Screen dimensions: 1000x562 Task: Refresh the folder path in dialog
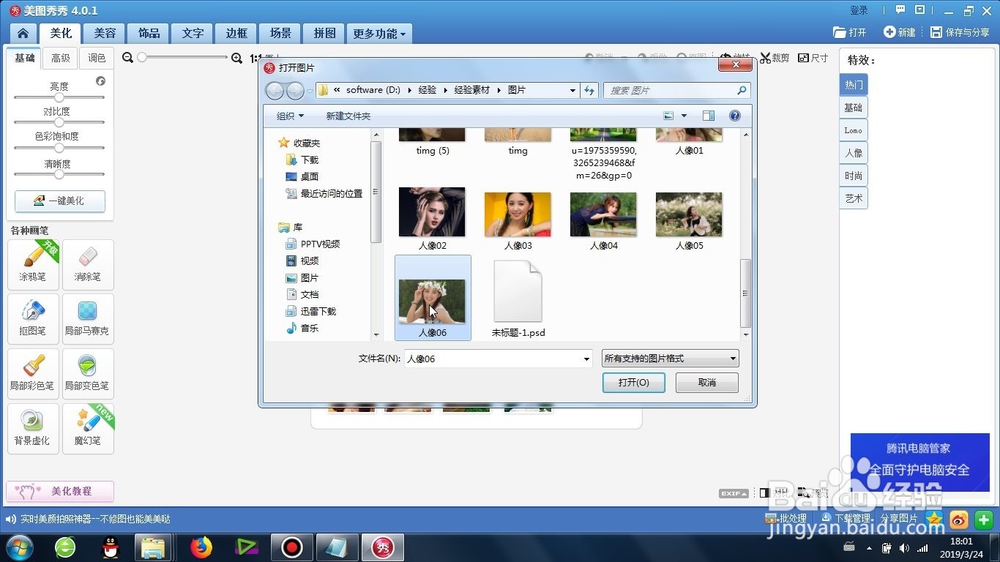[589, 91]
